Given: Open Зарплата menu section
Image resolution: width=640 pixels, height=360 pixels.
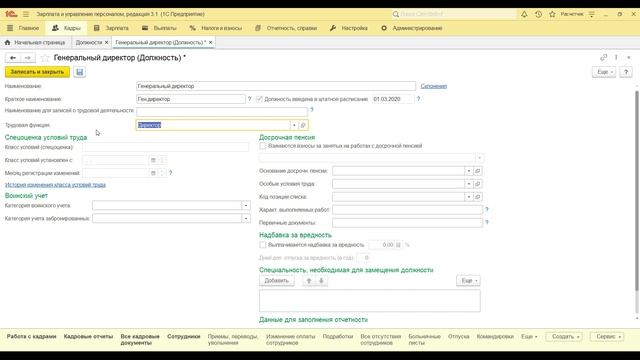Looking at the screenshot, I should (111, 28).
